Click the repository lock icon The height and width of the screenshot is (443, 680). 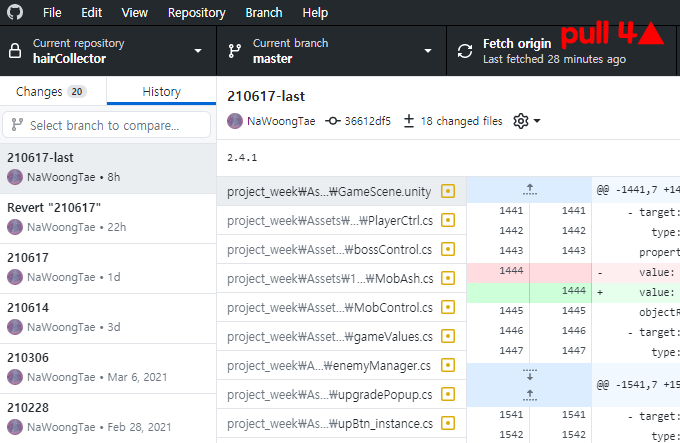point(15,51)
